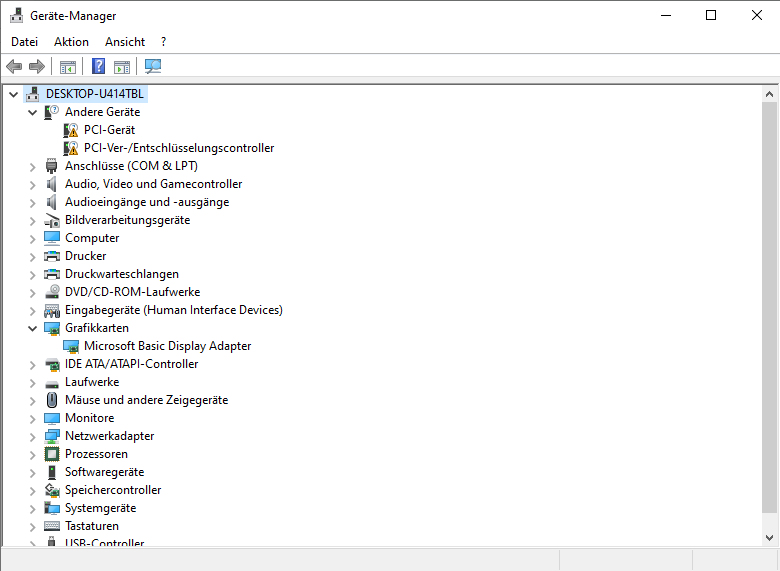Click the Drucker printer icon

coord(52,256)
